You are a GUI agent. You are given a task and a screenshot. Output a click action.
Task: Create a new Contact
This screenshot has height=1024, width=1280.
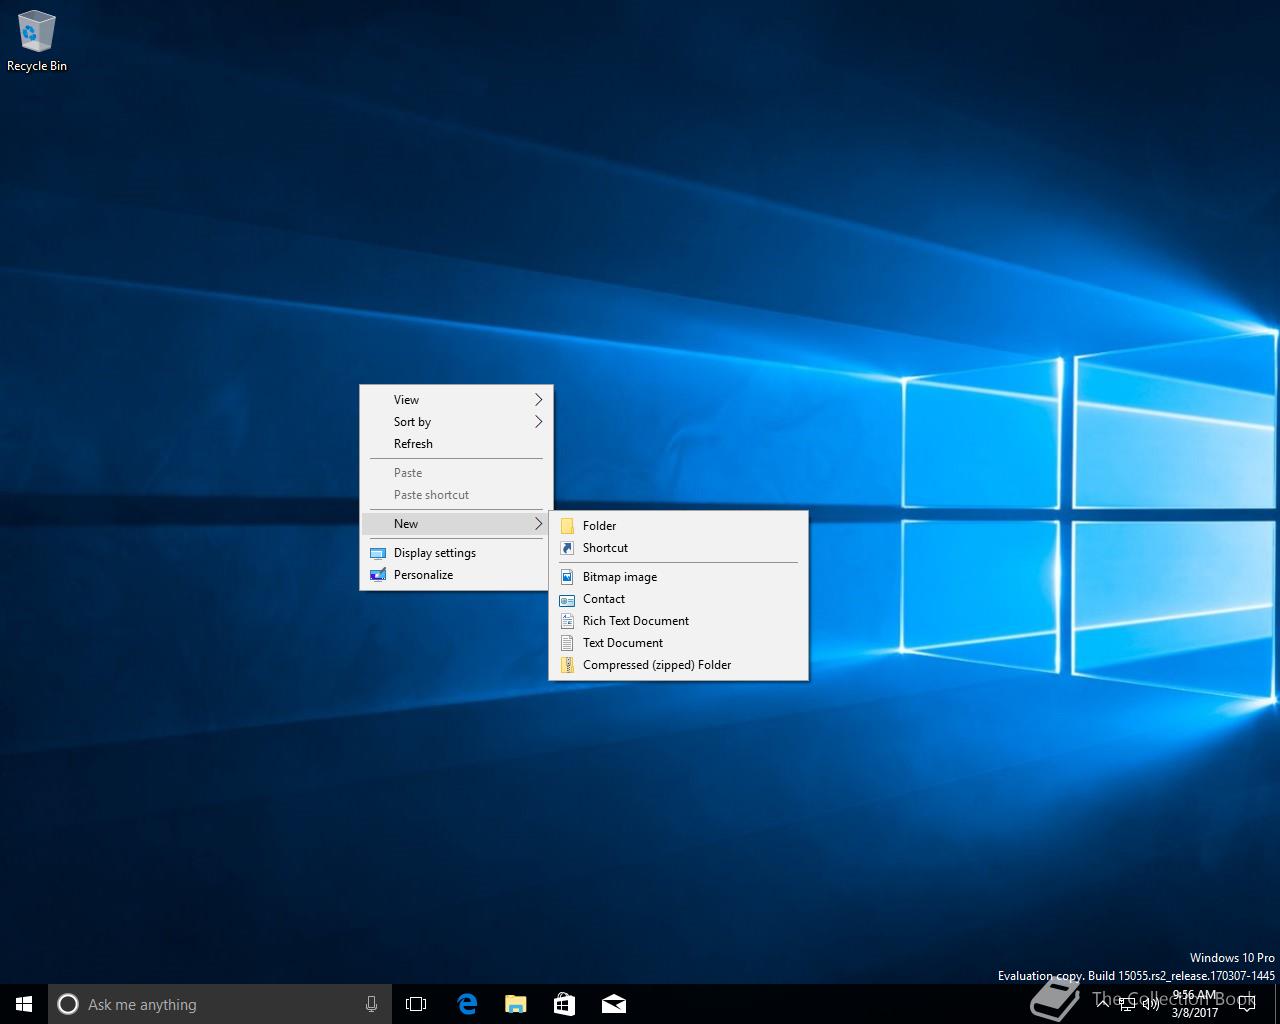coord(678,598)
